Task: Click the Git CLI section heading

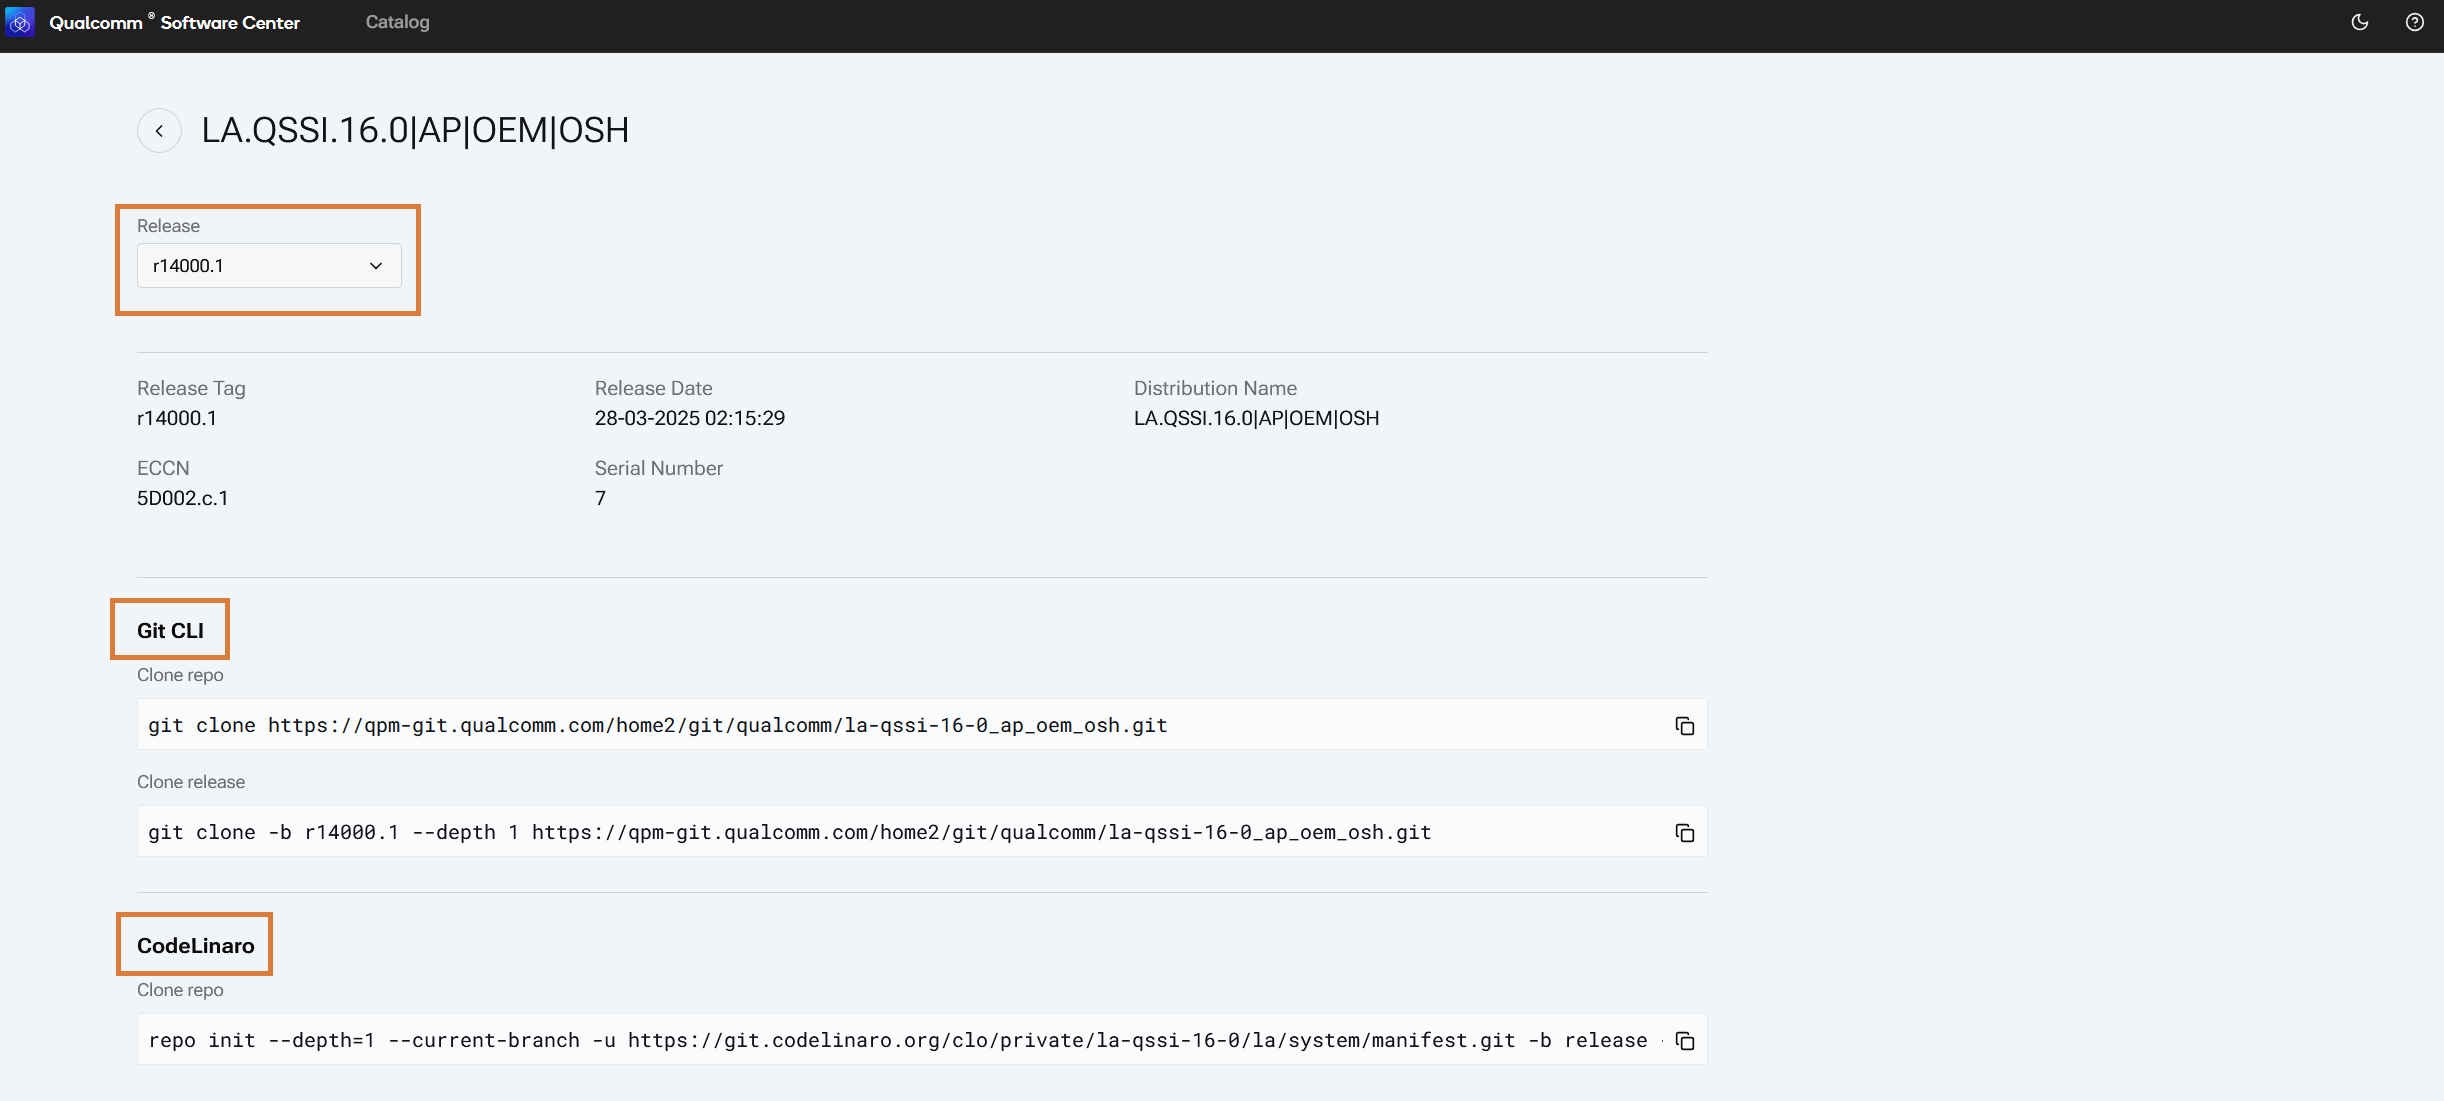Action: pos(170,631)
